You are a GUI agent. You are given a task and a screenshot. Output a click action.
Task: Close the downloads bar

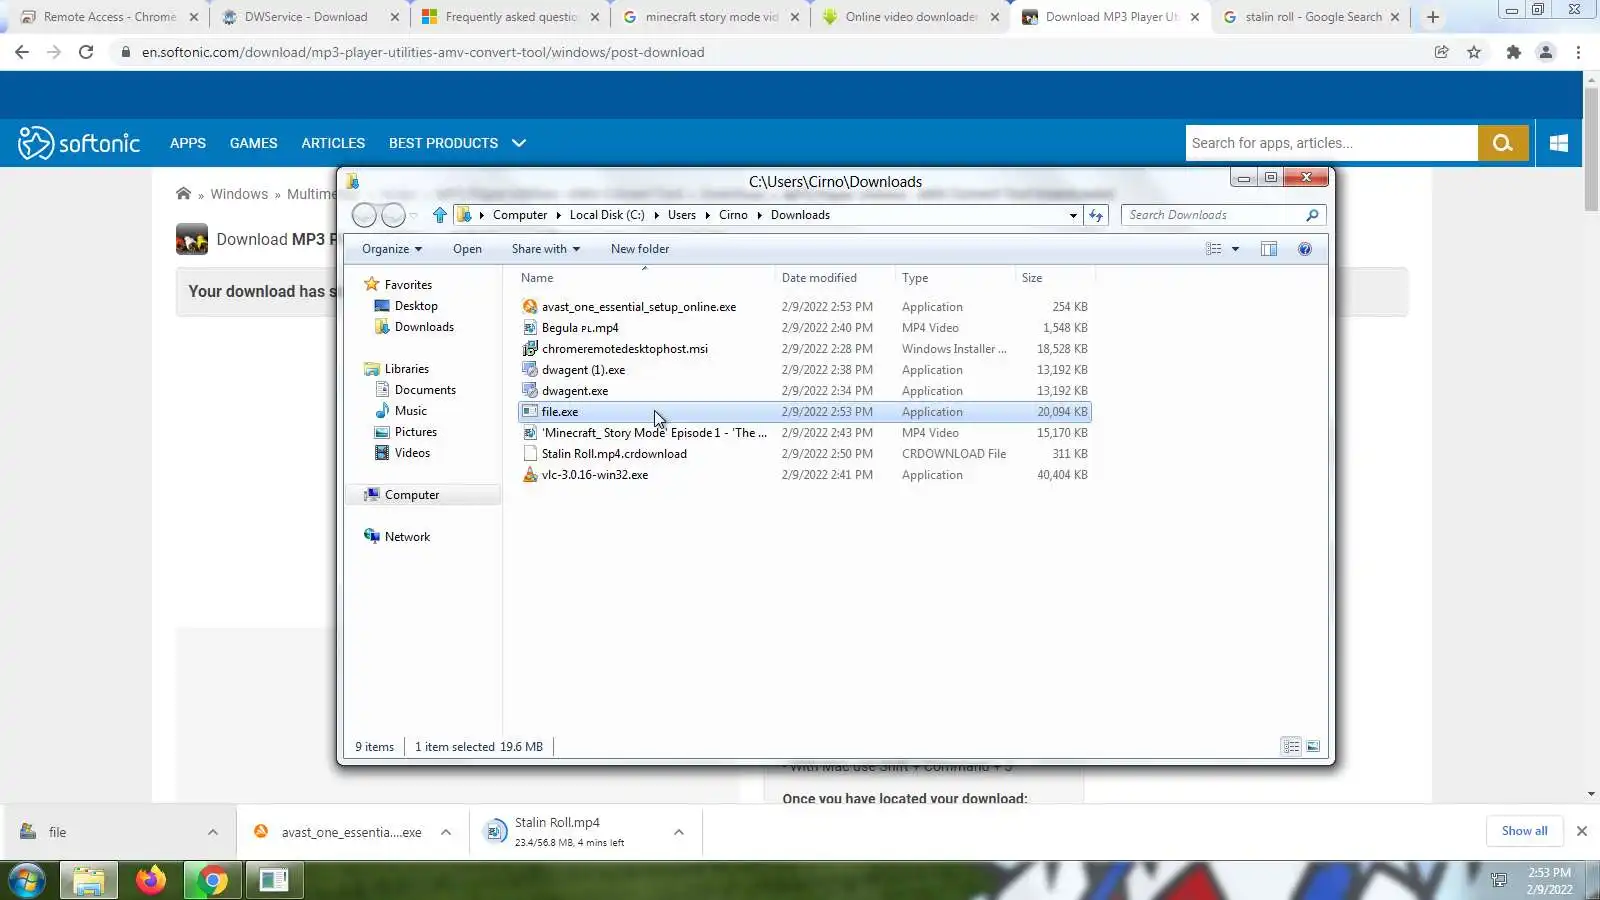[1582, 831]
